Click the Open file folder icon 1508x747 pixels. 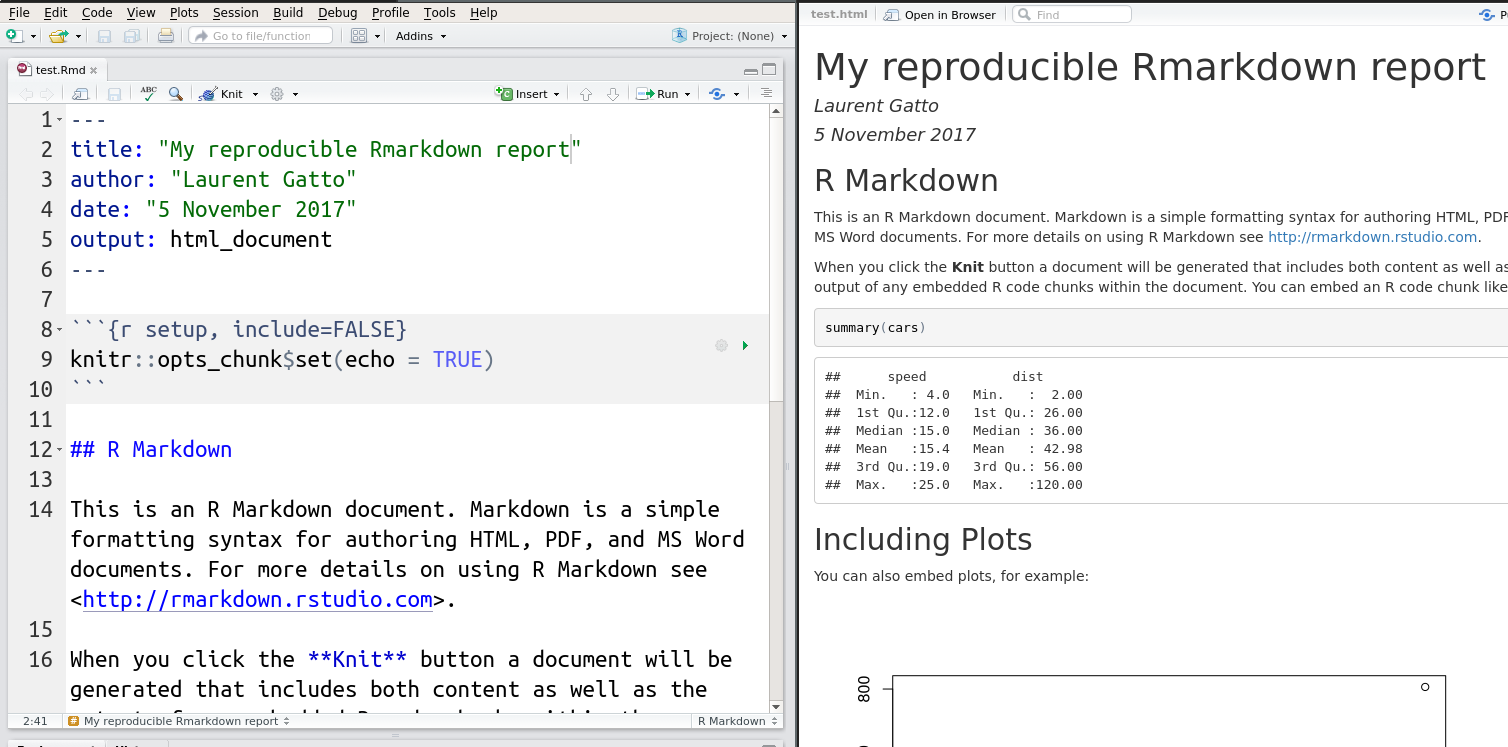point(58,36)
